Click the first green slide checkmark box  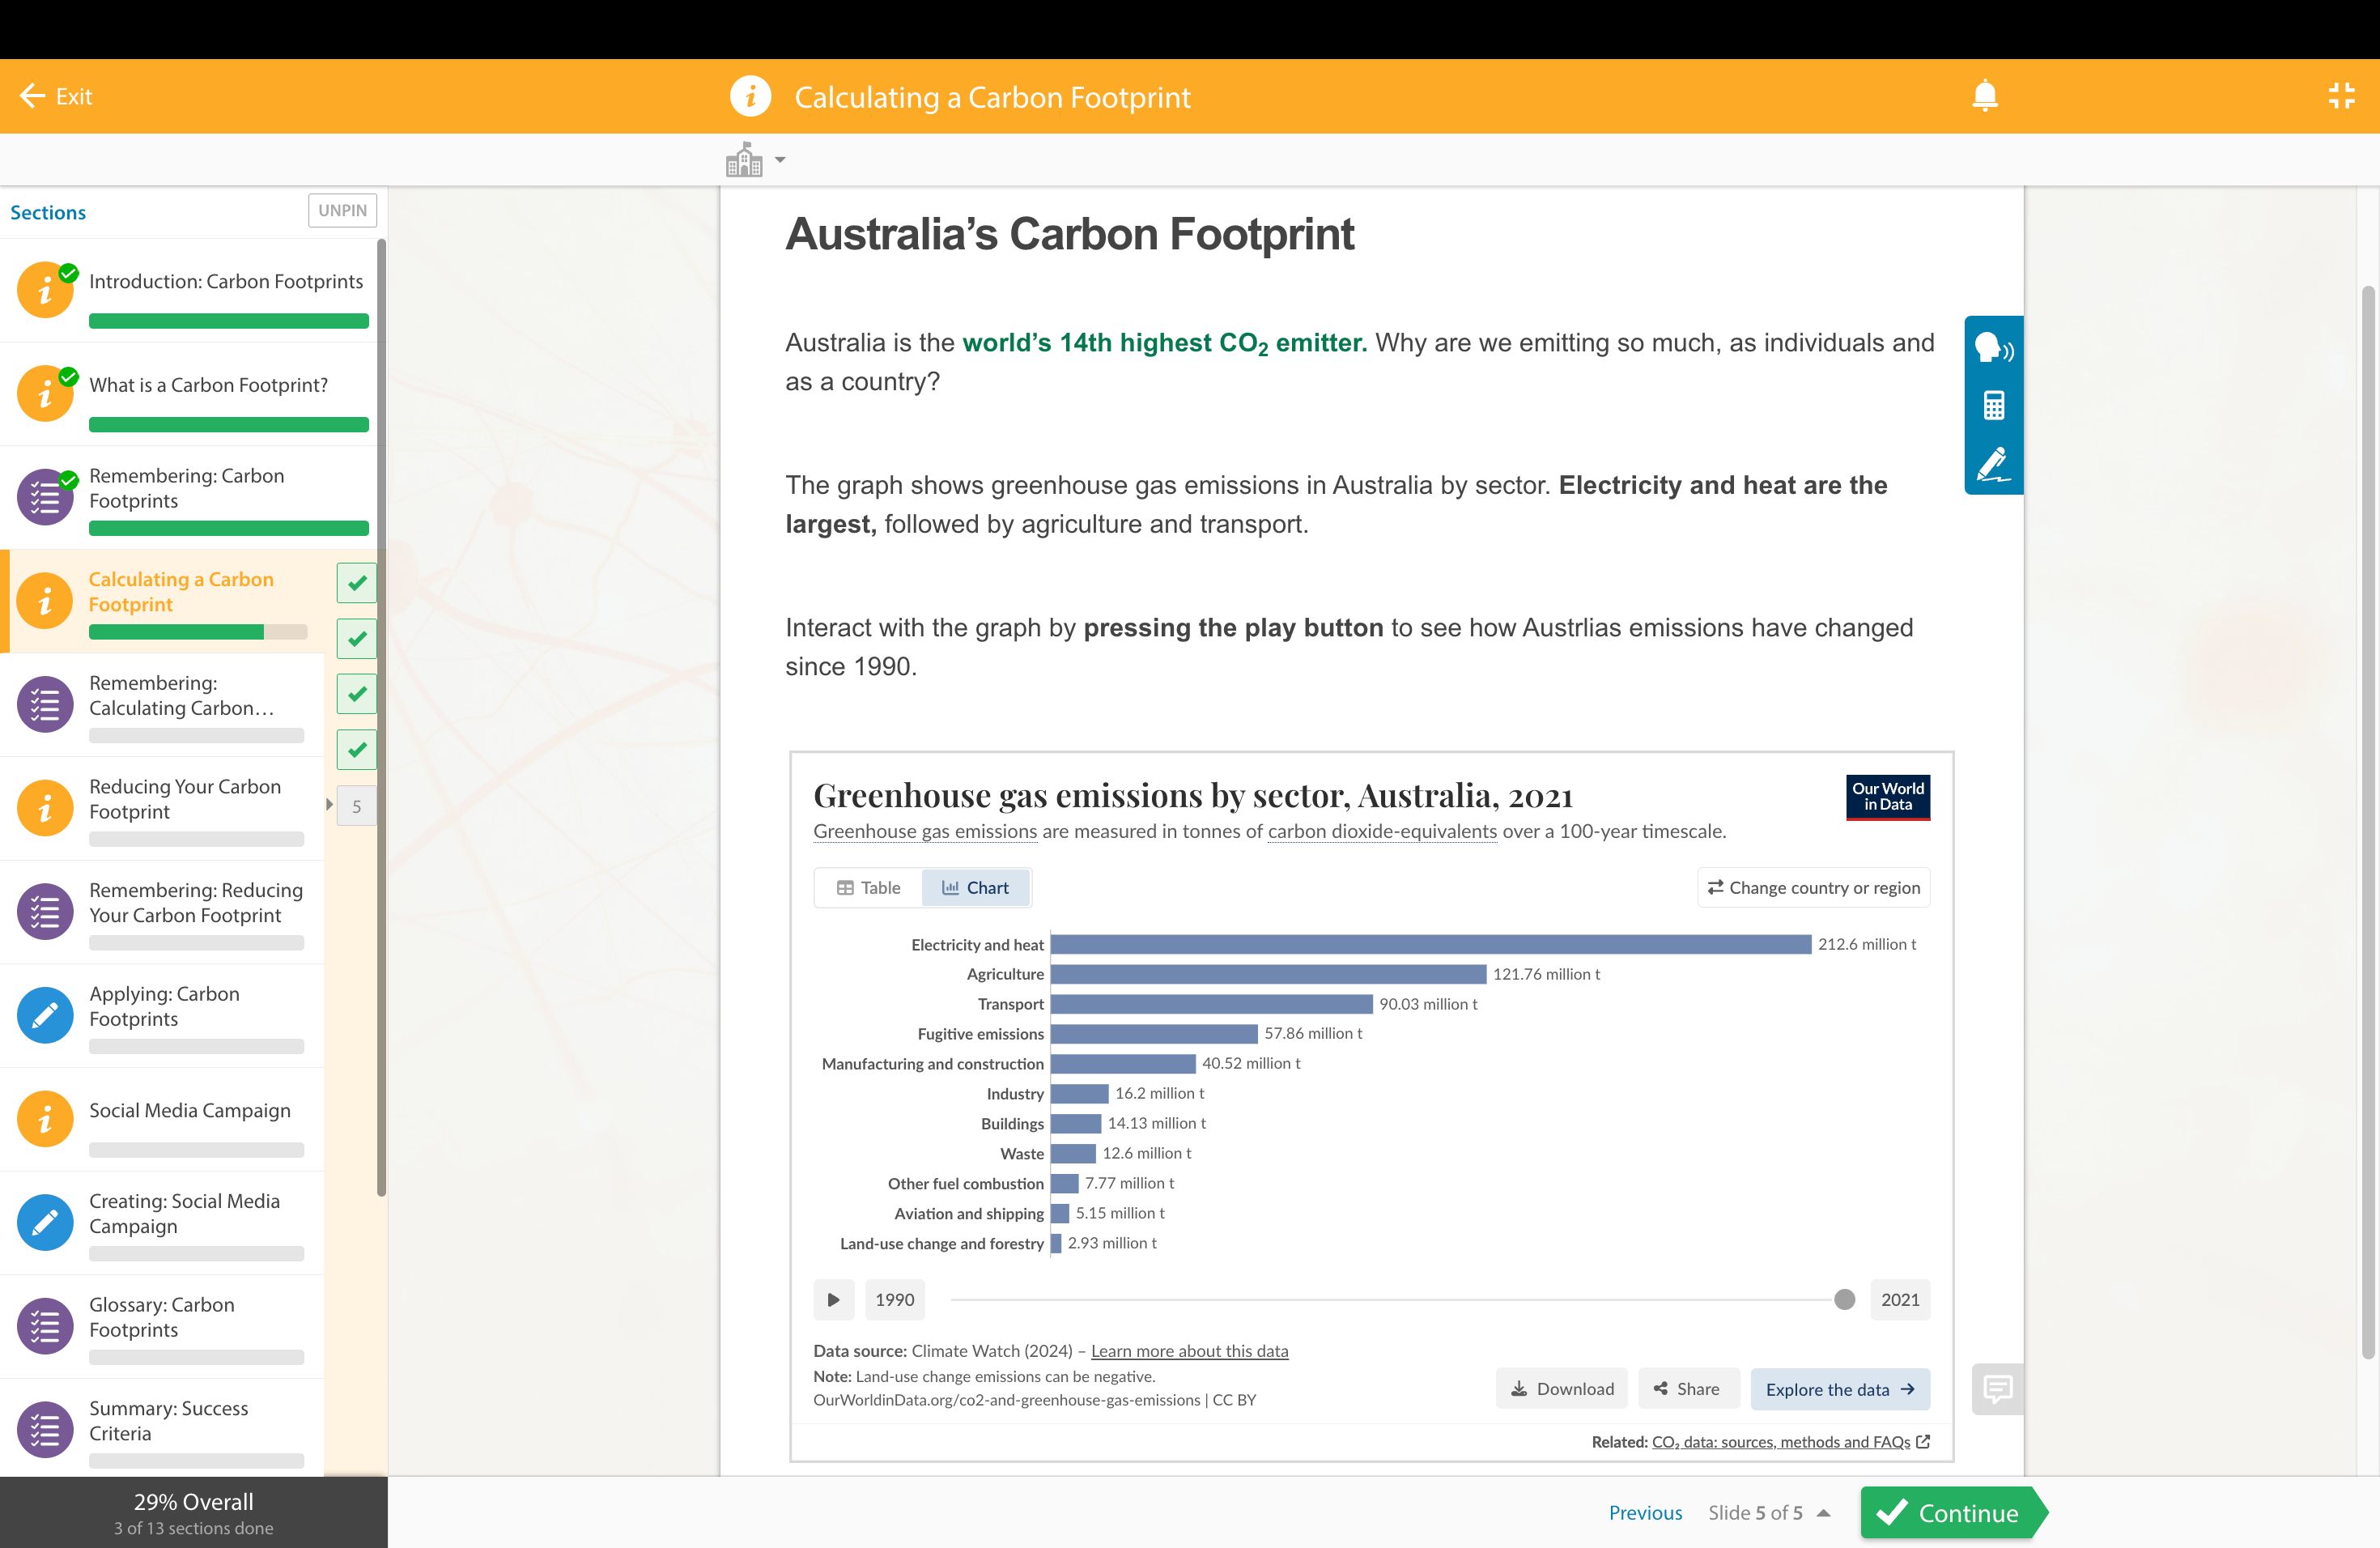pyautogui.click(x=356, y=583)
